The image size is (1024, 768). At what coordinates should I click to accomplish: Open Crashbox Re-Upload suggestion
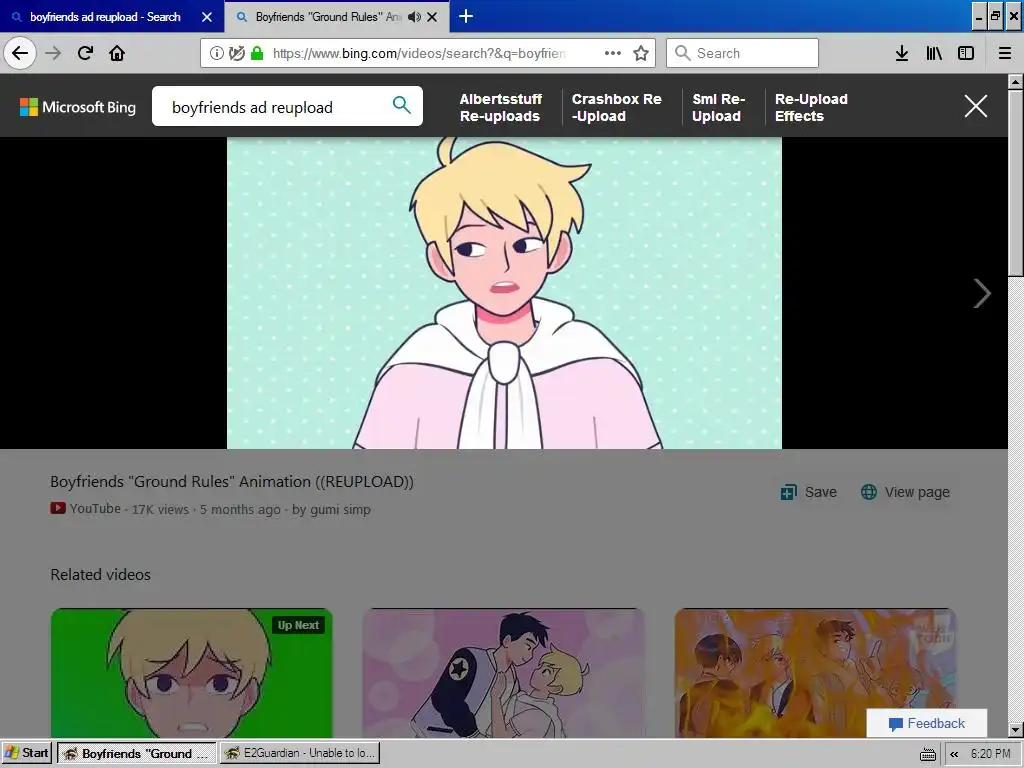click(616, 108)
